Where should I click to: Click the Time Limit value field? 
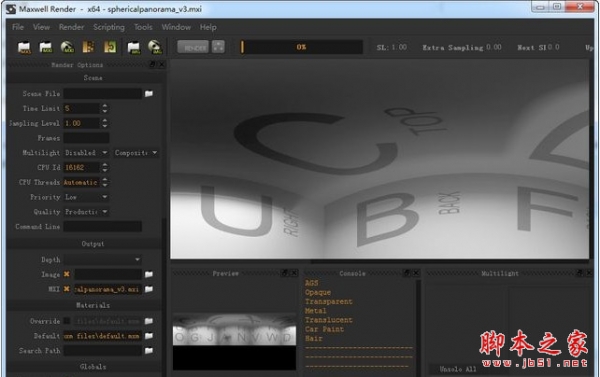pyautogui.click(x=82, y=108)
